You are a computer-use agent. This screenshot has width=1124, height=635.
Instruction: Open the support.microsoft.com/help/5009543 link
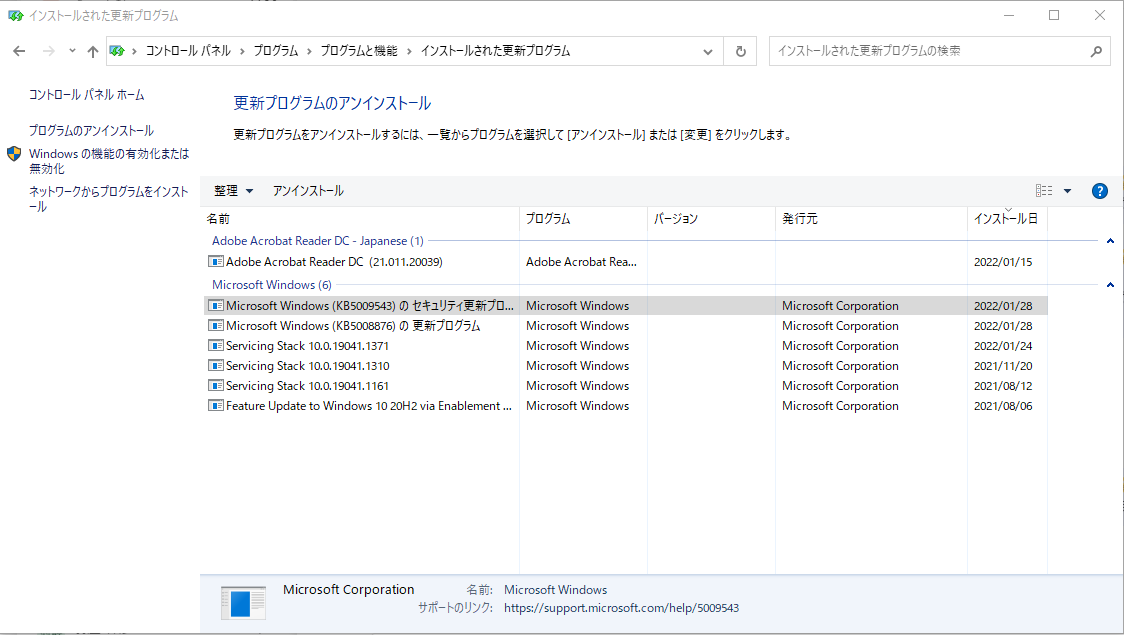621,608
